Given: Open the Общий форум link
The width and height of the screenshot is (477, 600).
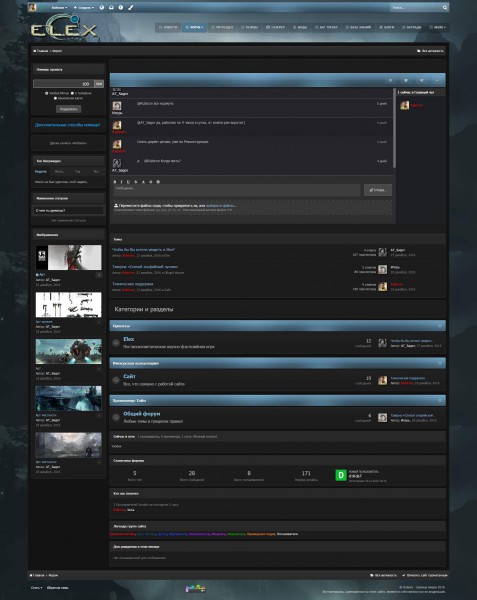Looking at the screenshot, I should 142,414.
